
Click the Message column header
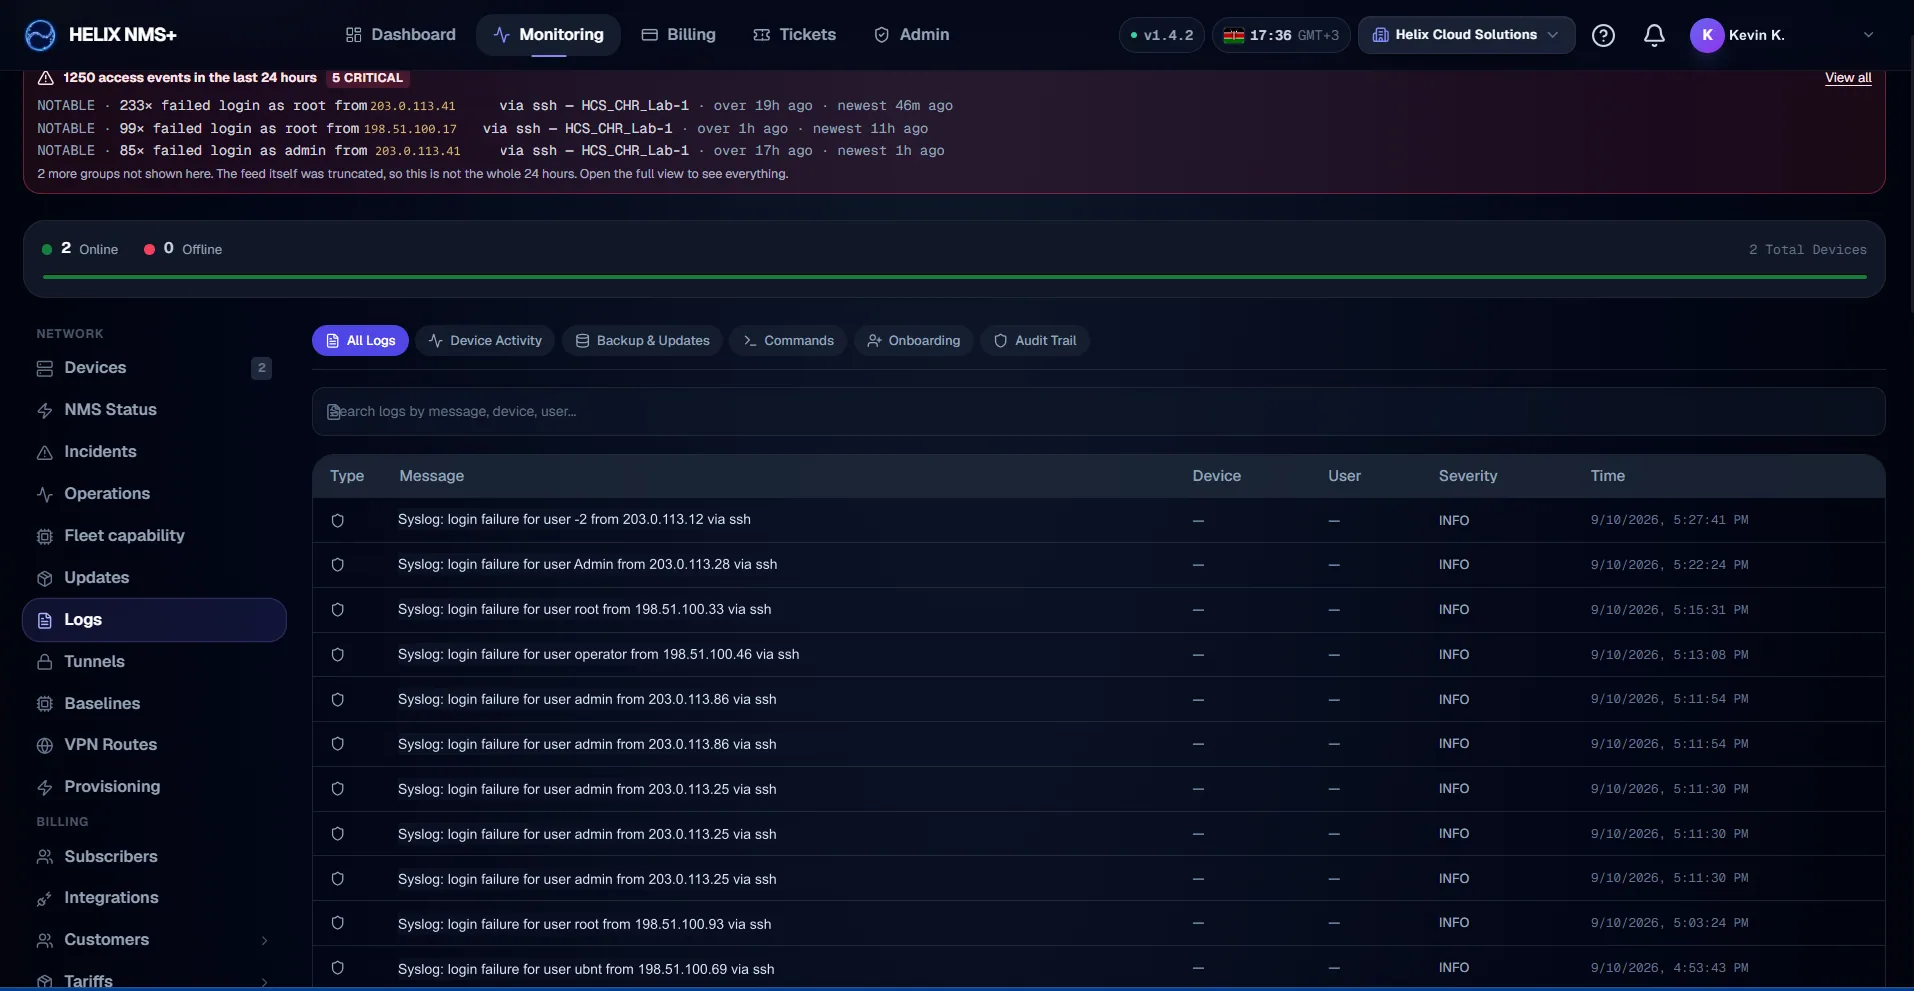pos(432,476)
